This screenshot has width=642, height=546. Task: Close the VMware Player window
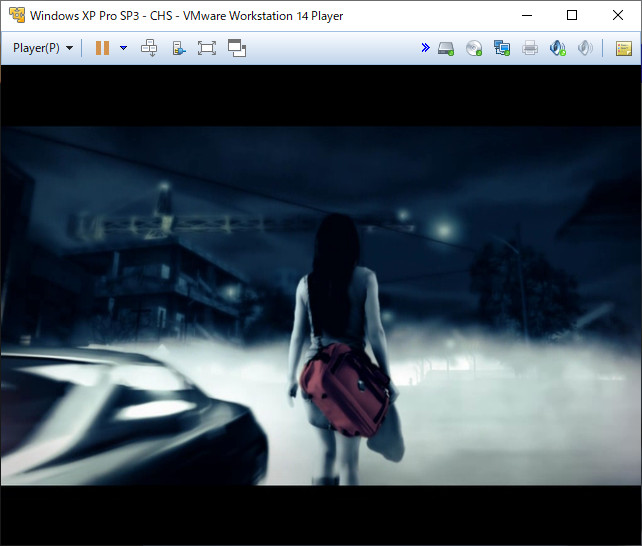coord(618,16)
